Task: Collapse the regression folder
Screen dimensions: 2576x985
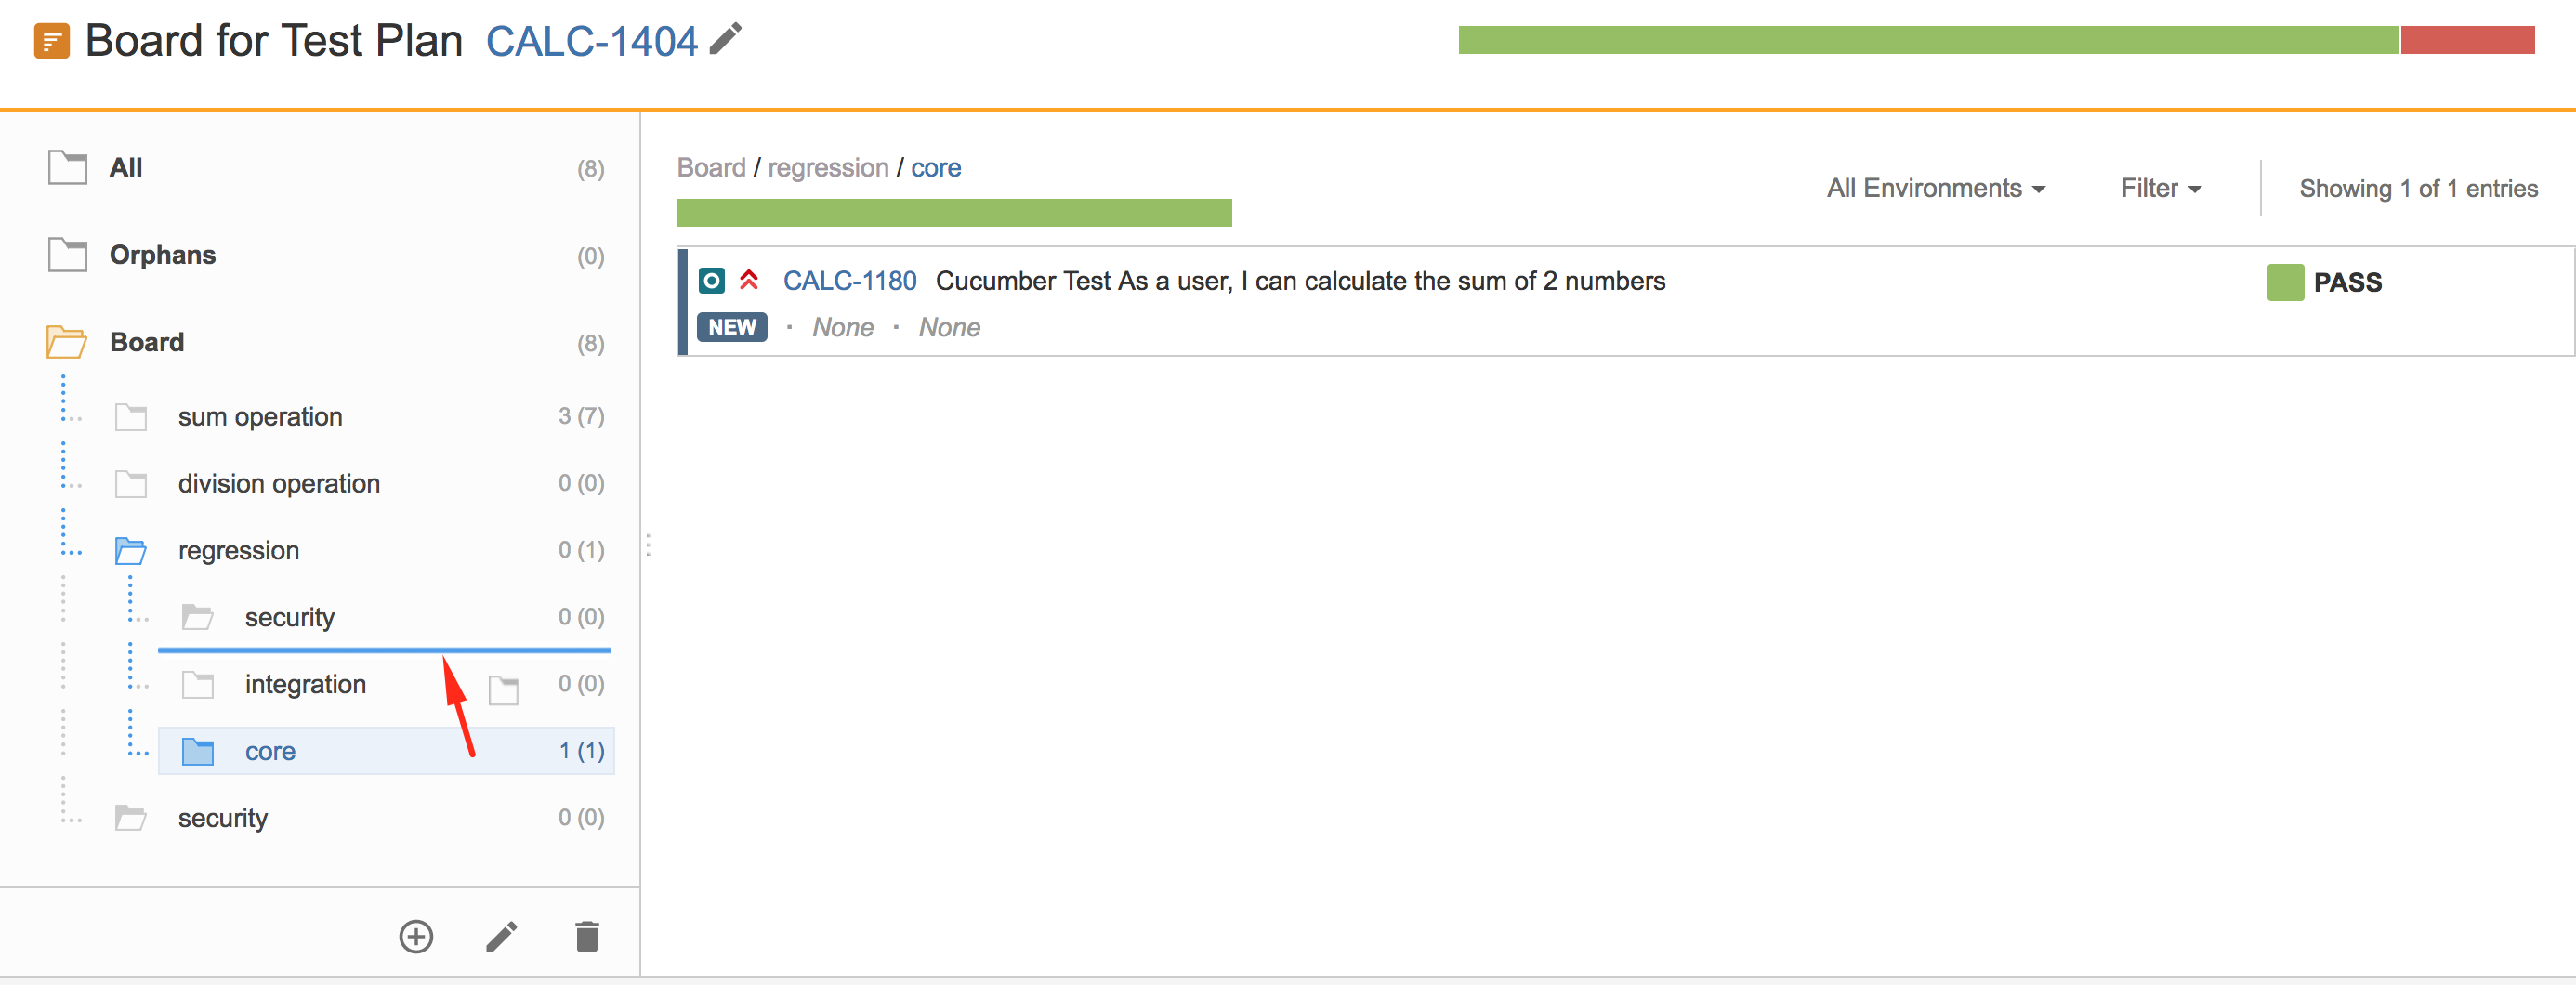Action: (x=130, y=551)
